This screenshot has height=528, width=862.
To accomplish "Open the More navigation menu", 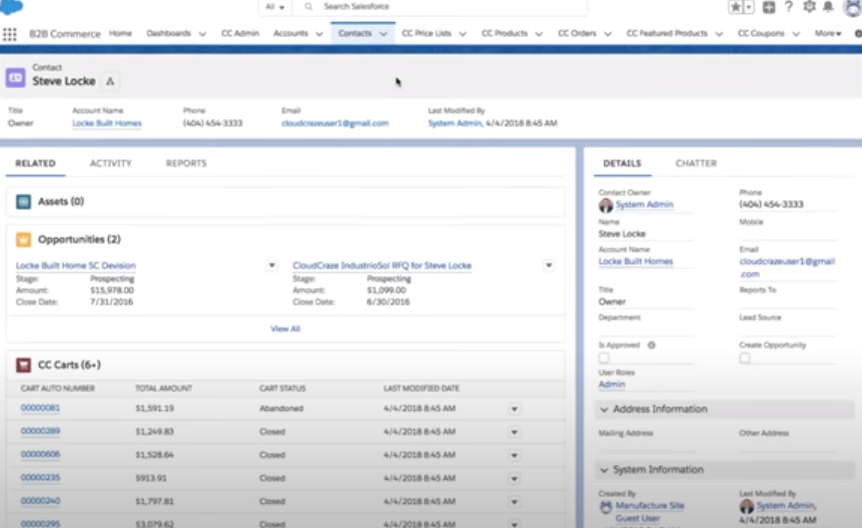I will point(828,34).
